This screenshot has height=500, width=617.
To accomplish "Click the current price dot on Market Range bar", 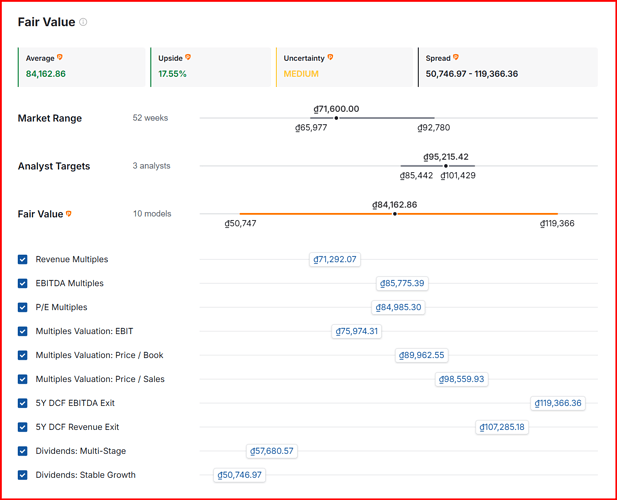I will pyautogui.click(x=336, y=118).
